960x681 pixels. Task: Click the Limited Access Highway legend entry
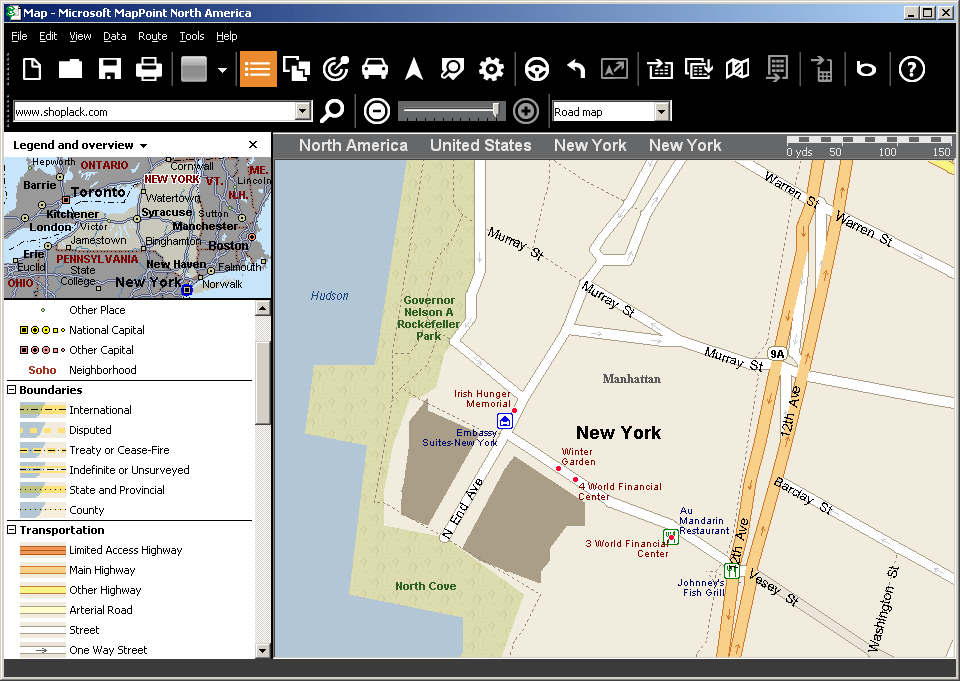coord(126,550)
